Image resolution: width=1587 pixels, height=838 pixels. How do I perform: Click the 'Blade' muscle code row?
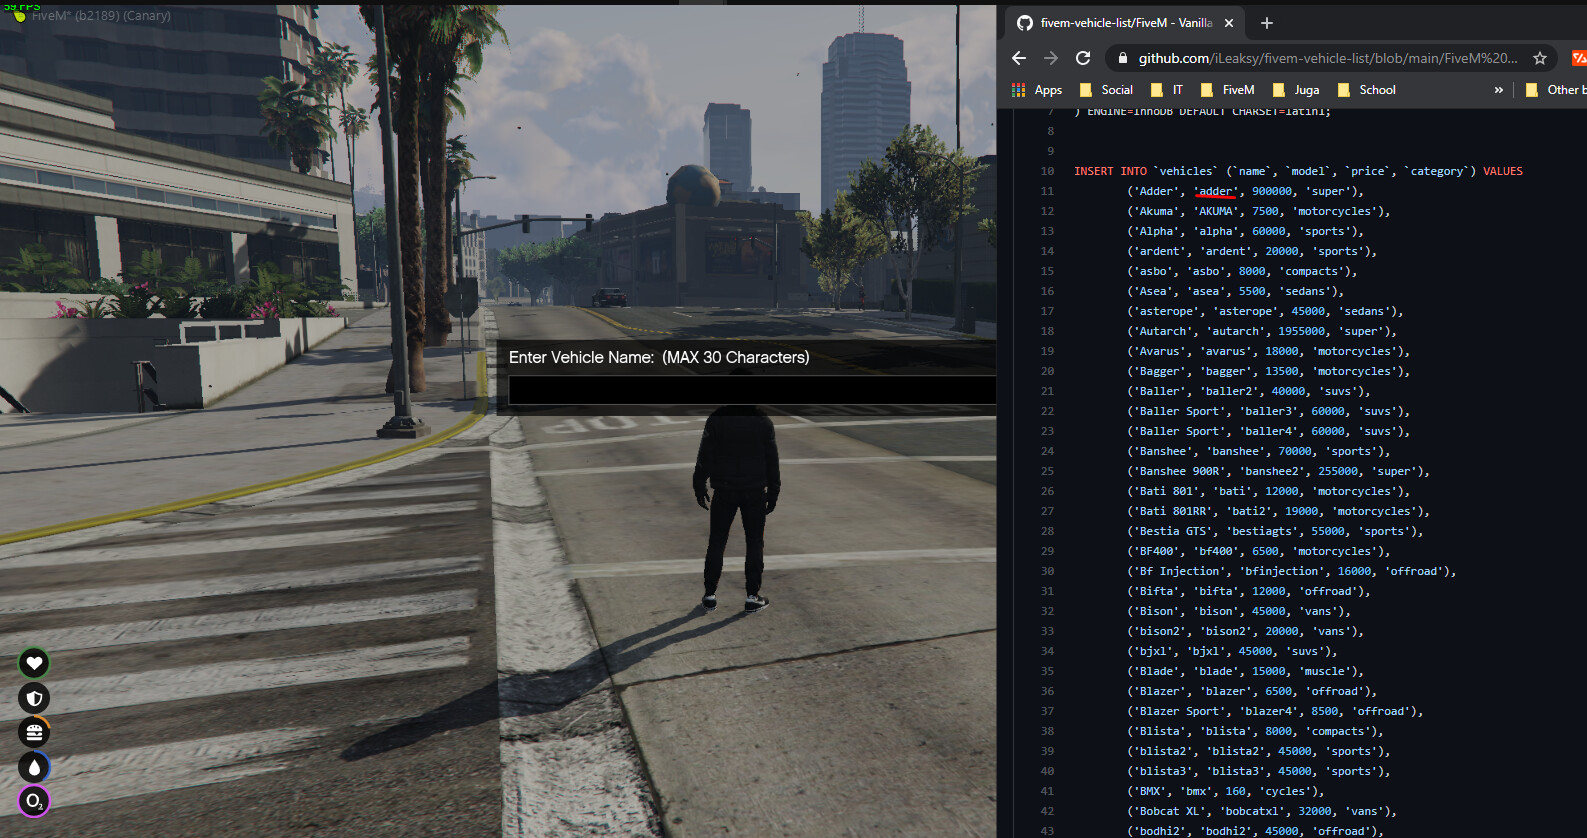(x=1245, y=671)
